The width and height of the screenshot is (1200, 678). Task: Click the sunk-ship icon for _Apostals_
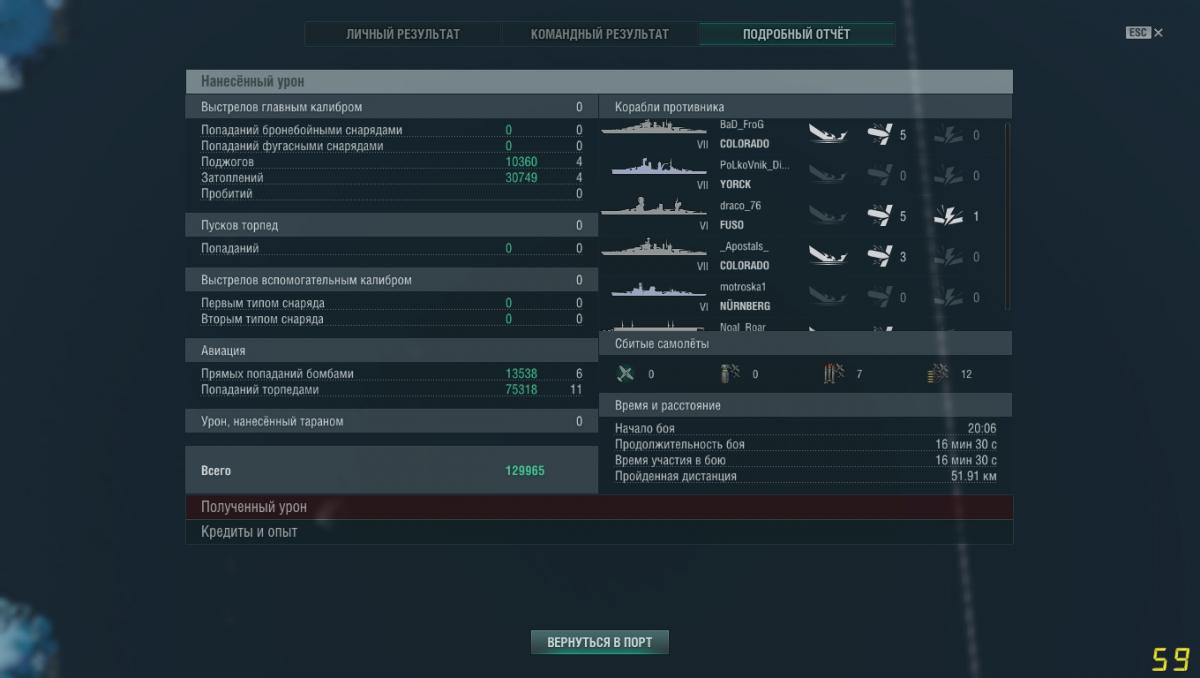(x=827, y=257)
